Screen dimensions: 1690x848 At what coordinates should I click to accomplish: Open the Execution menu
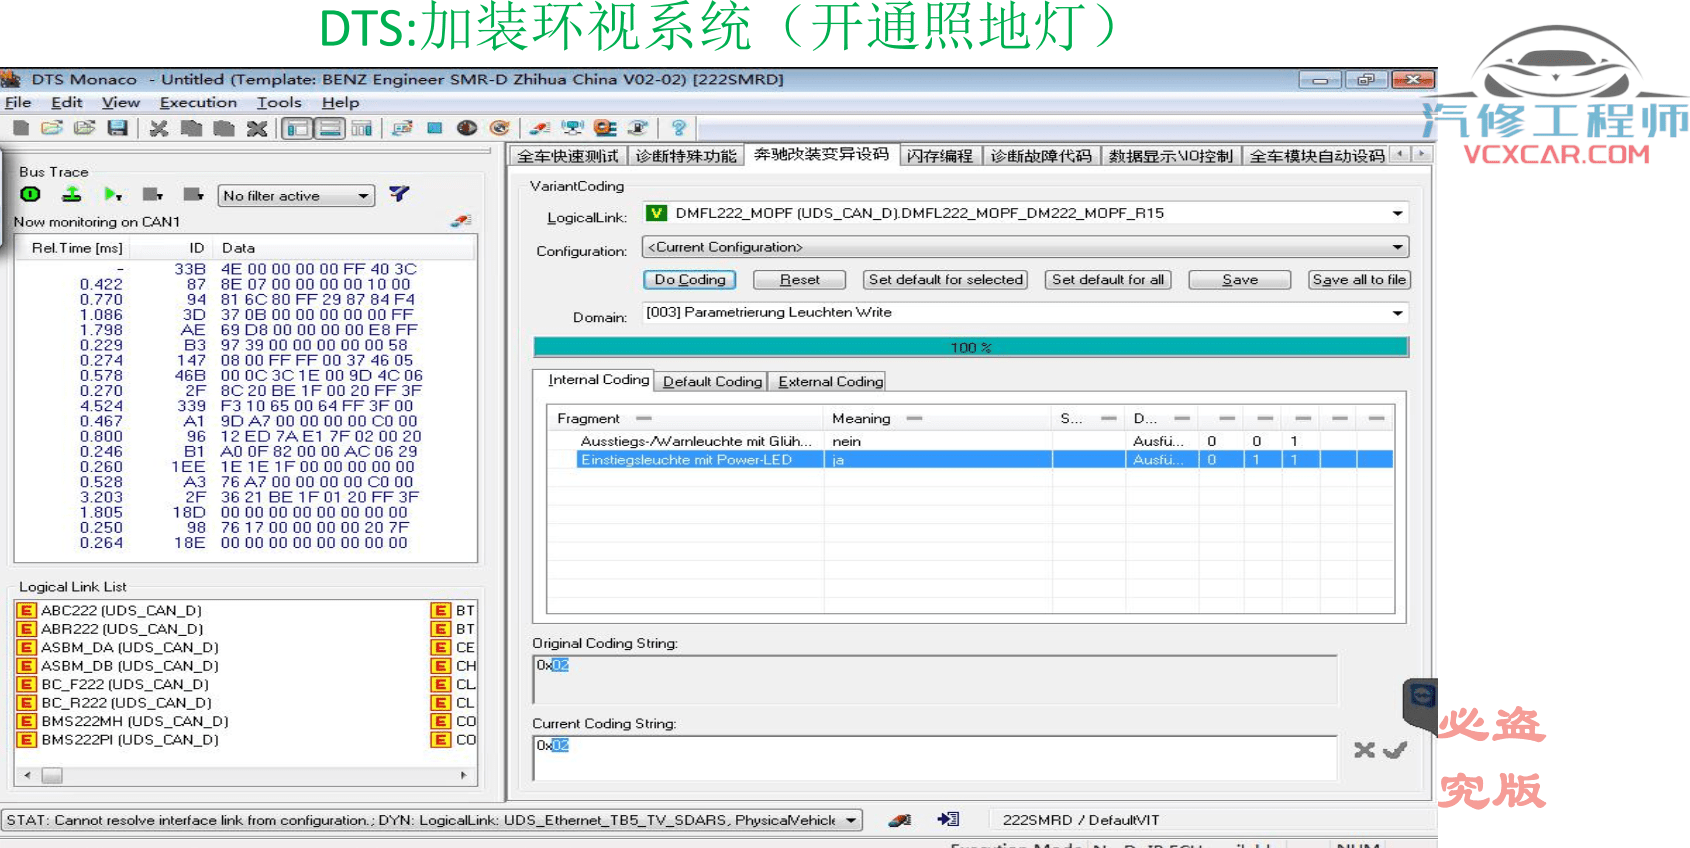coord(198,102)
